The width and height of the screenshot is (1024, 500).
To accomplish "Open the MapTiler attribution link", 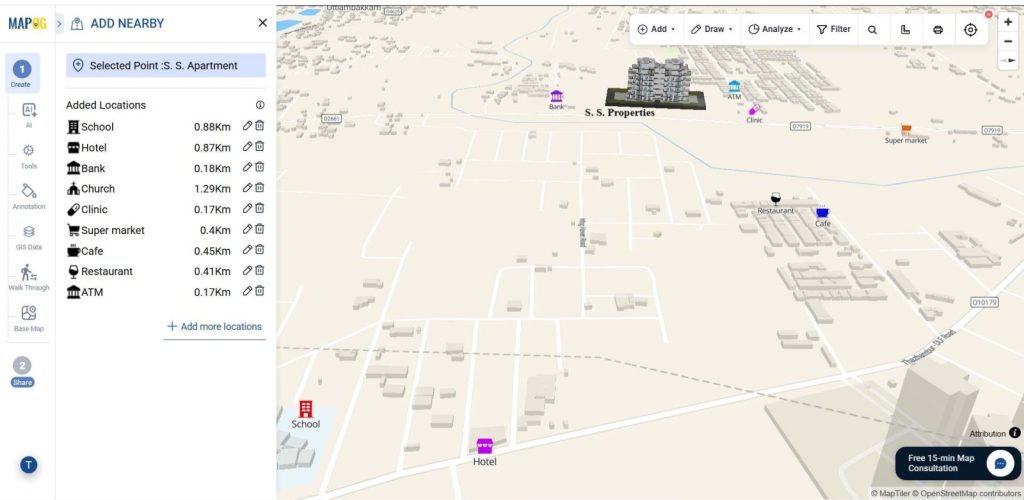I will [x=893, y=494].
